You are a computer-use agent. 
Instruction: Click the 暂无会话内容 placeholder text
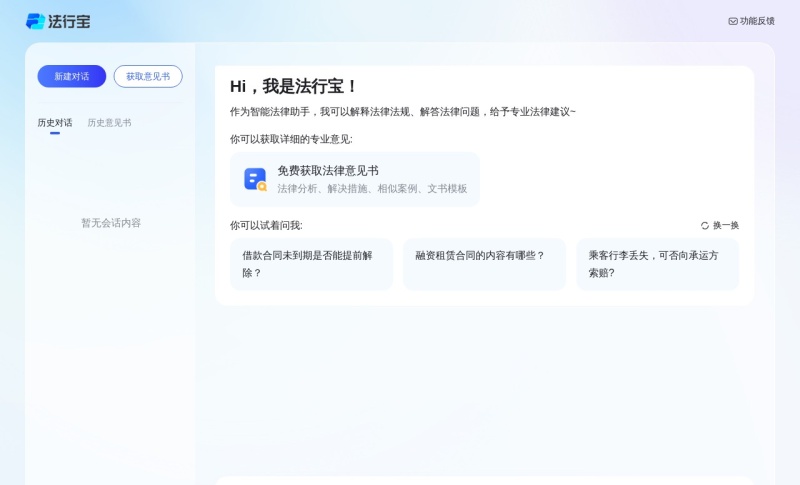click(111, 223)
